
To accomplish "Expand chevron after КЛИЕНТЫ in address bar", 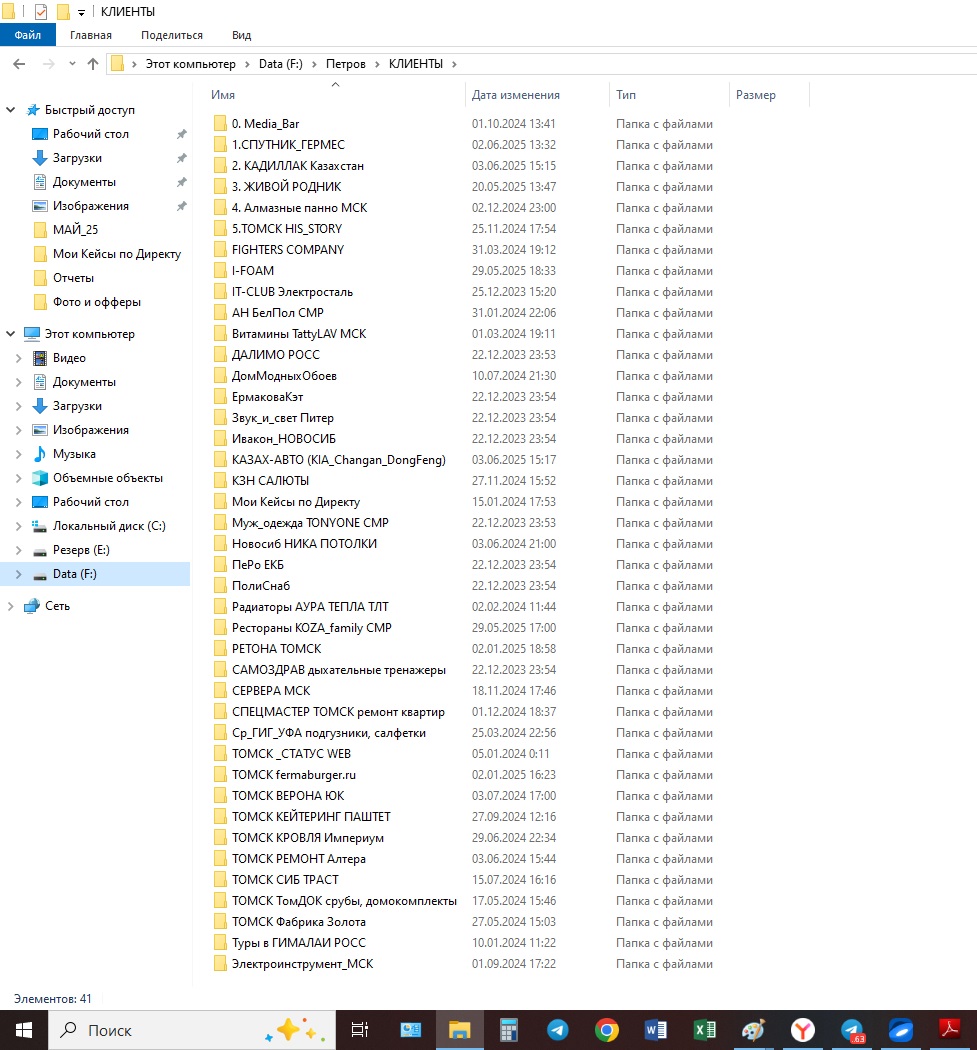I will (454, 64).
